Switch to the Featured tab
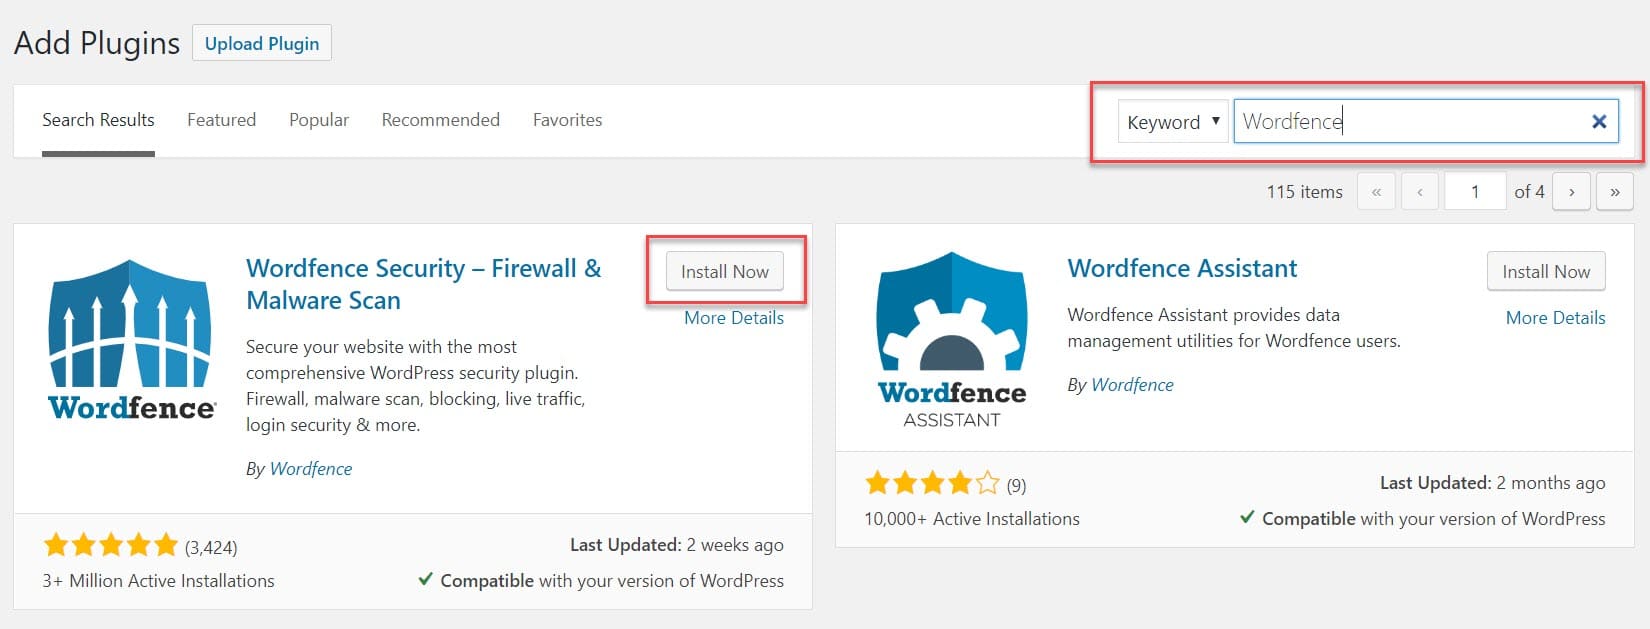Viewport: 1650px width, 629px height. (222, 120)
